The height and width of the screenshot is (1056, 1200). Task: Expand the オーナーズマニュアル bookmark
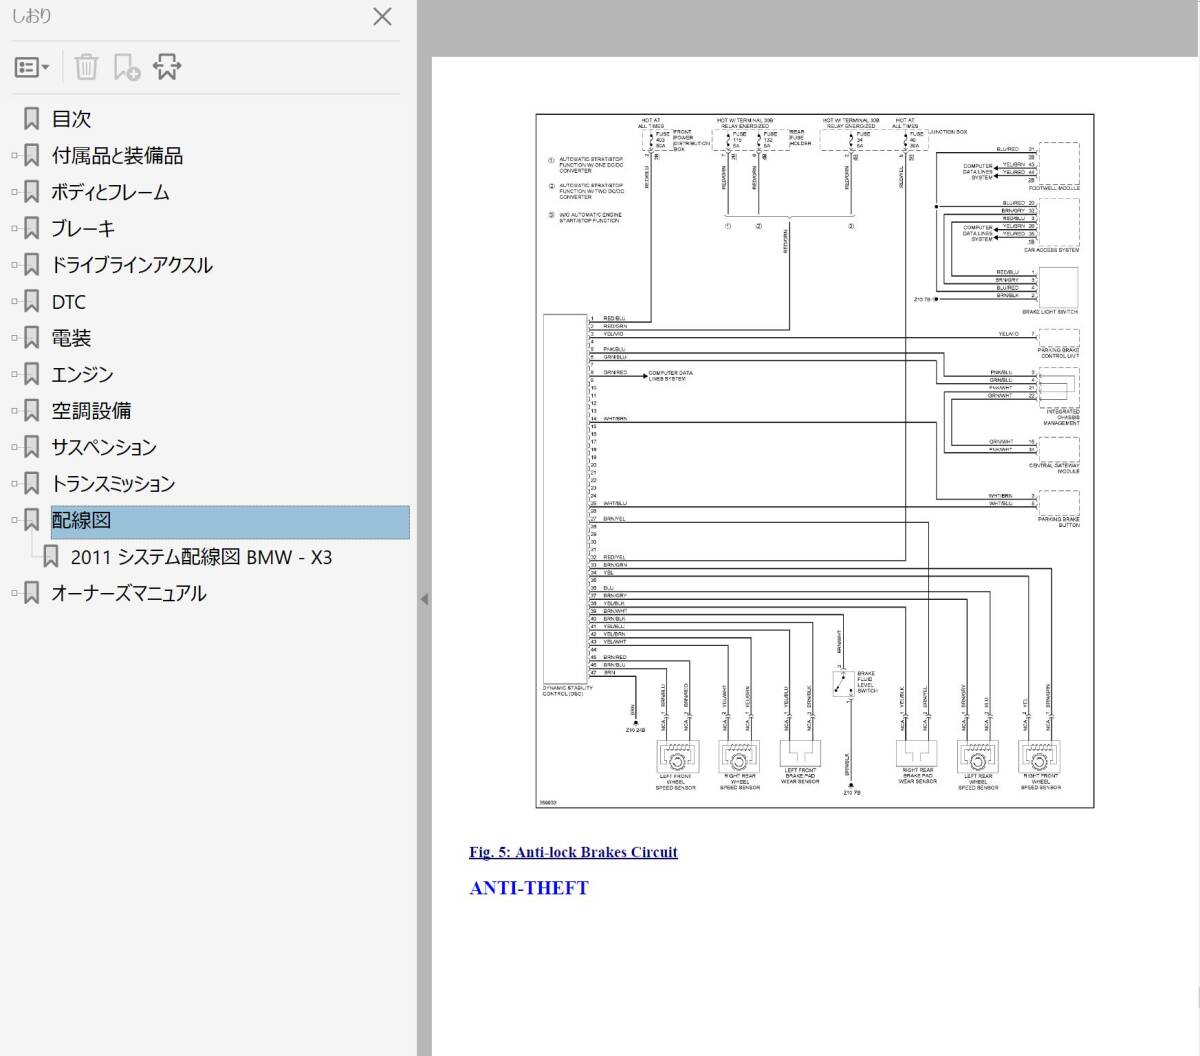click(x=14, y=594)
